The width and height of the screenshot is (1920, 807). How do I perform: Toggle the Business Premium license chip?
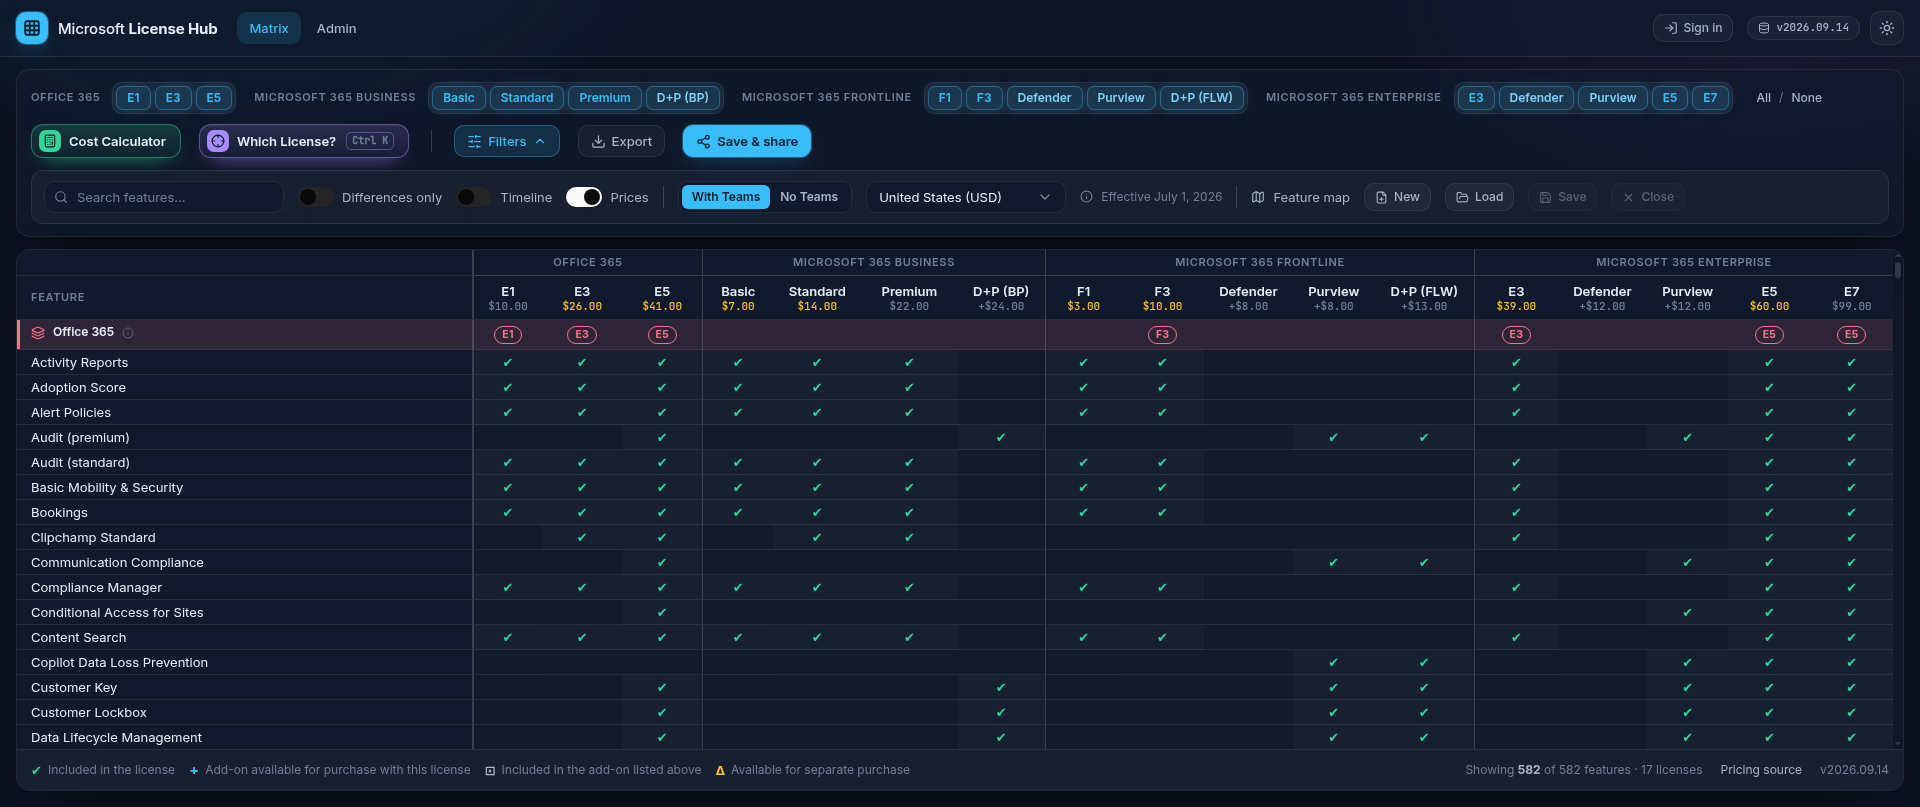pos(605,97)
